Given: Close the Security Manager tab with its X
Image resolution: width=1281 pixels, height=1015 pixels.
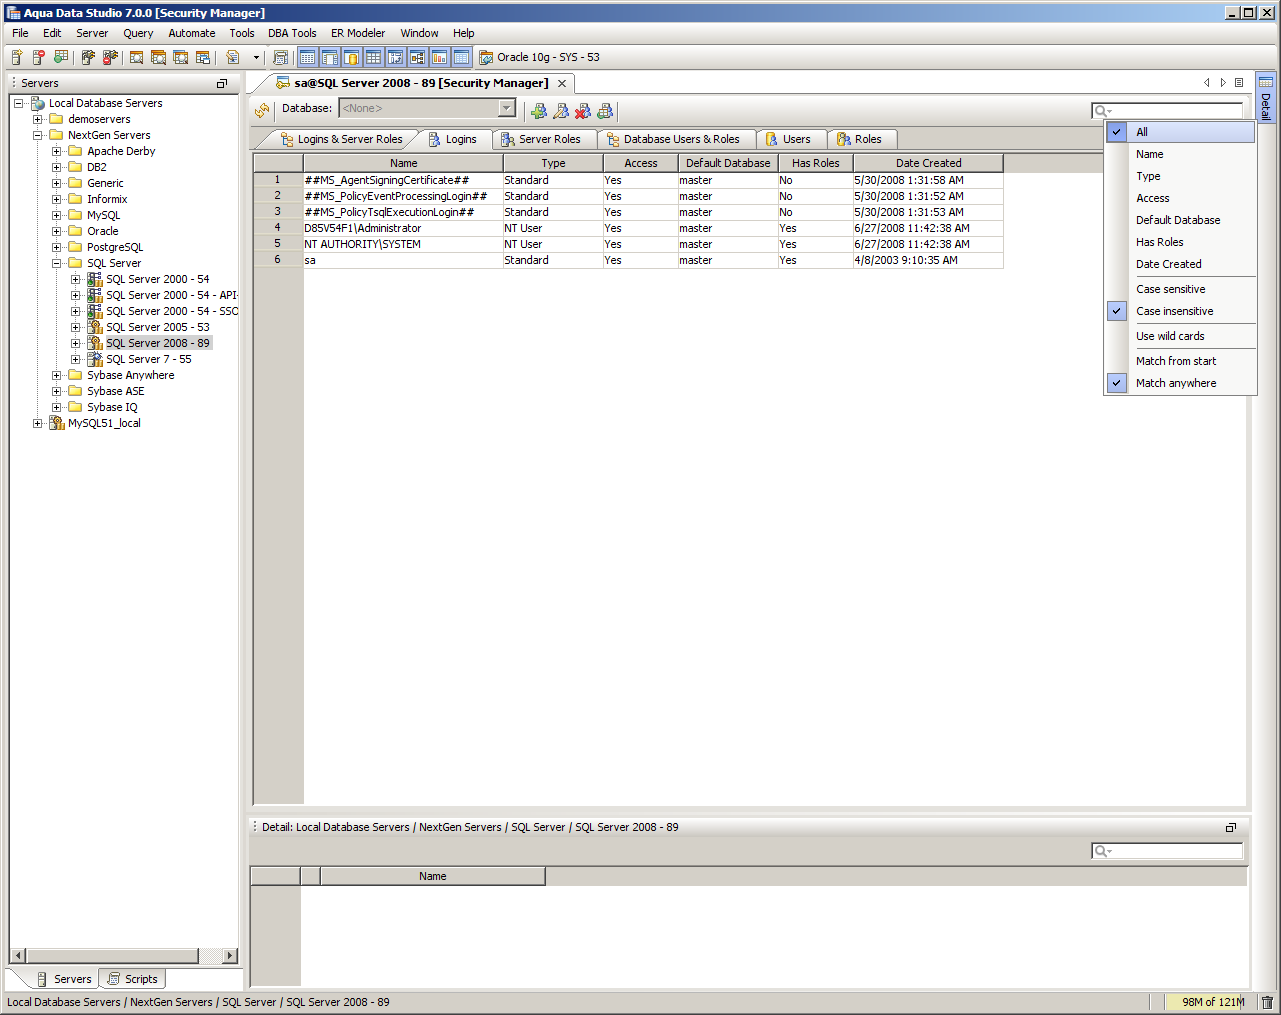Looking at the screenshot, I should (x=562, y=83).
